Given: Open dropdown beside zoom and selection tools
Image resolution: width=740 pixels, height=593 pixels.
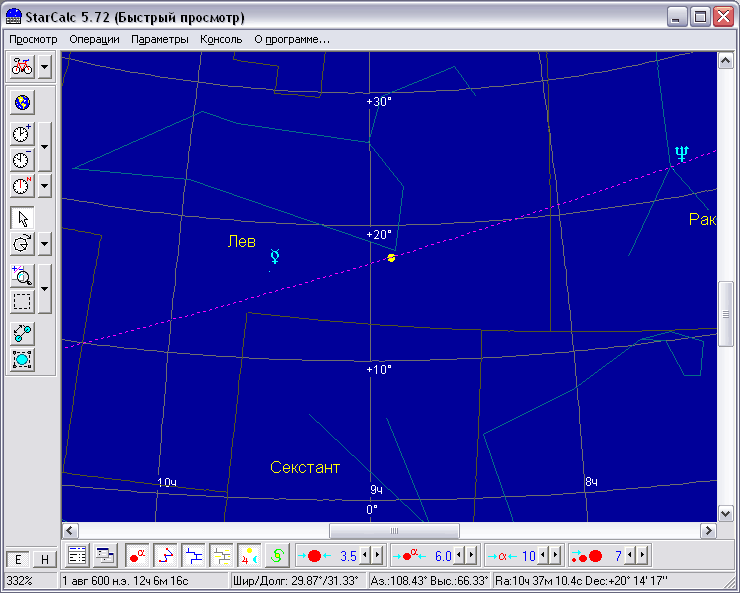Looking at the screenshot, I should point(44,289).
